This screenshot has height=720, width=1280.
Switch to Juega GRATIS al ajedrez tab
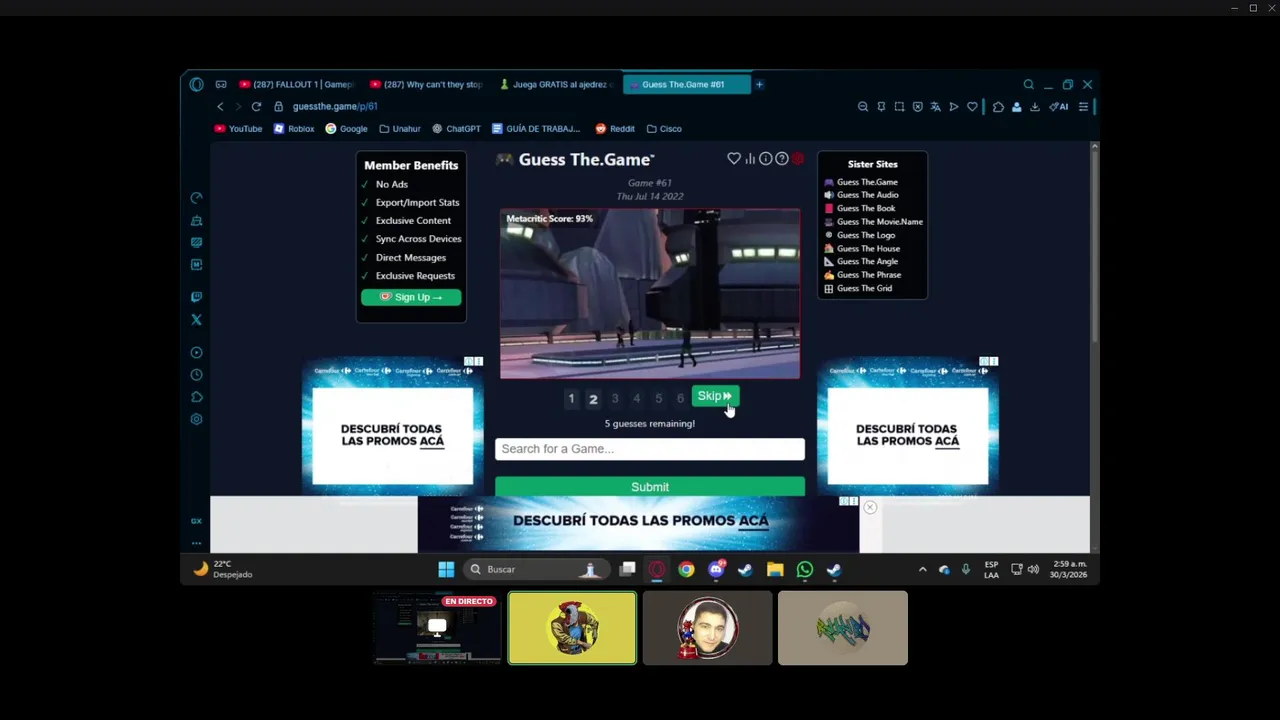pos(556,84)
